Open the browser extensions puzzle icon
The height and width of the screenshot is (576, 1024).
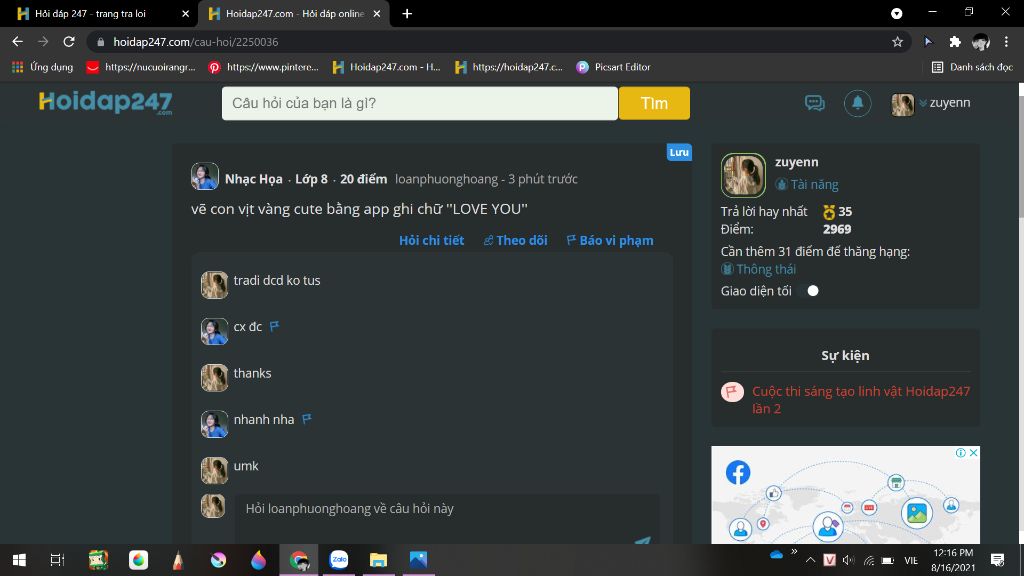955,42
